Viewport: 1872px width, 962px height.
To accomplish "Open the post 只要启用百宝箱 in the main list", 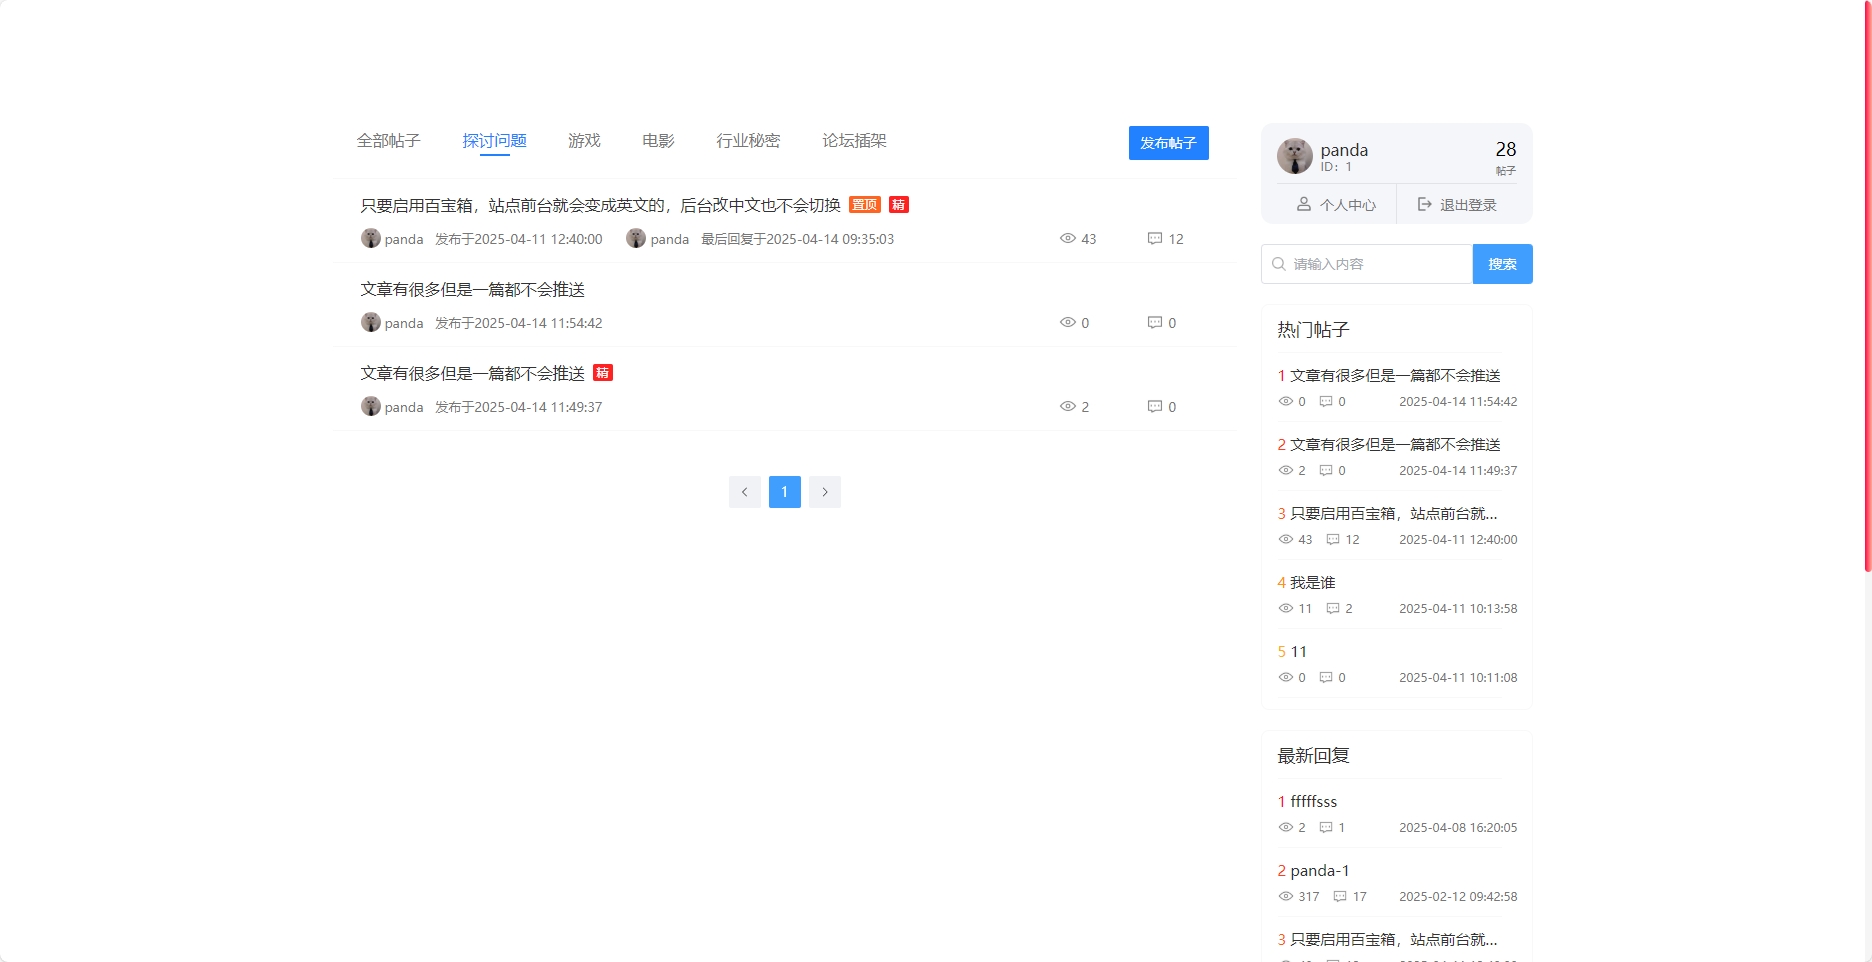I will tap(600, 205).
